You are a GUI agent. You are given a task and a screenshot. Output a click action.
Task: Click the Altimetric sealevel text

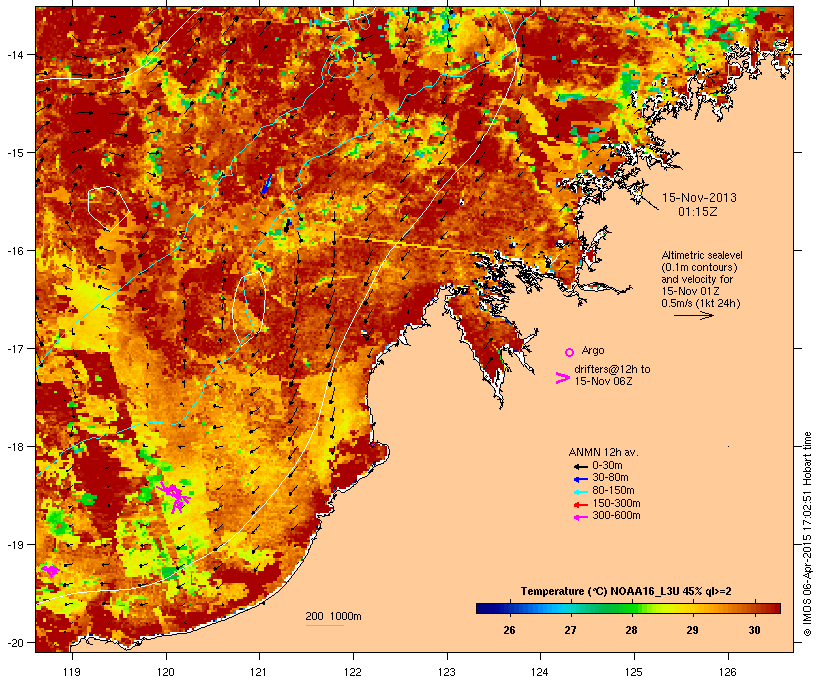click(x=702, y=255)
